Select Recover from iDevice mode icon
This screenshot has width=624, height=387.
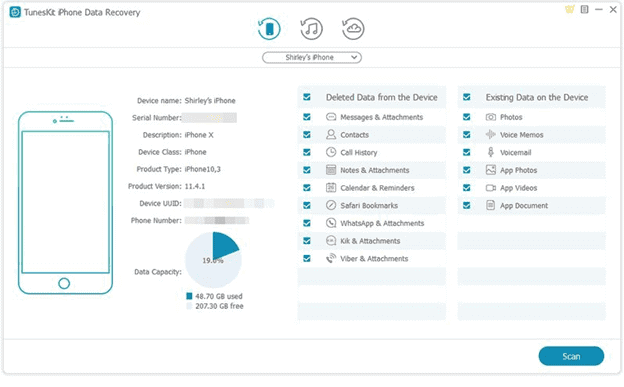tap(269, 29)
